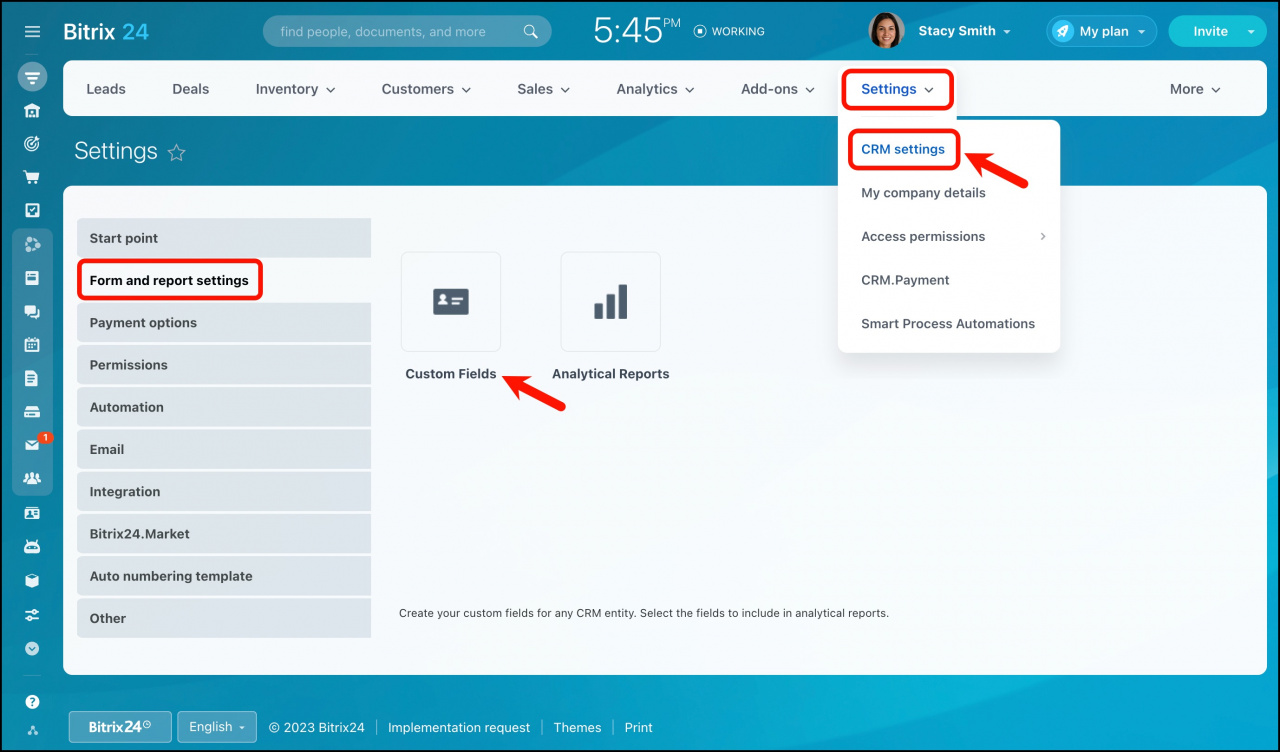The image size is (1280, 752).
Task: Open the My plan dropdown
Action: click(x=1102, y=32)
